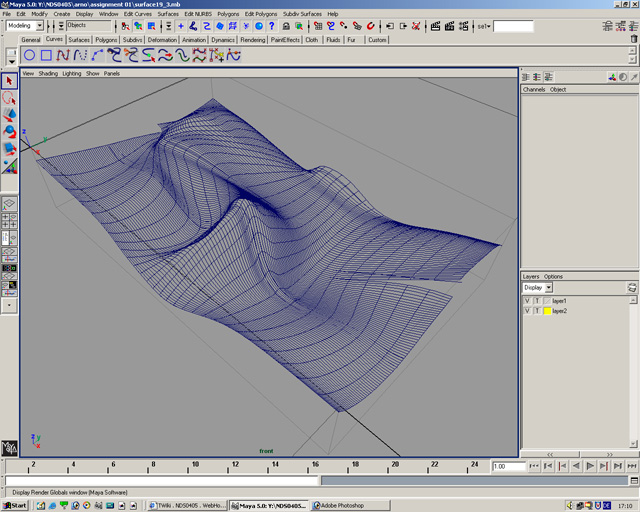The image size is (640, 512).
Task: Go to start of playback range
Action: coord(534,466)
